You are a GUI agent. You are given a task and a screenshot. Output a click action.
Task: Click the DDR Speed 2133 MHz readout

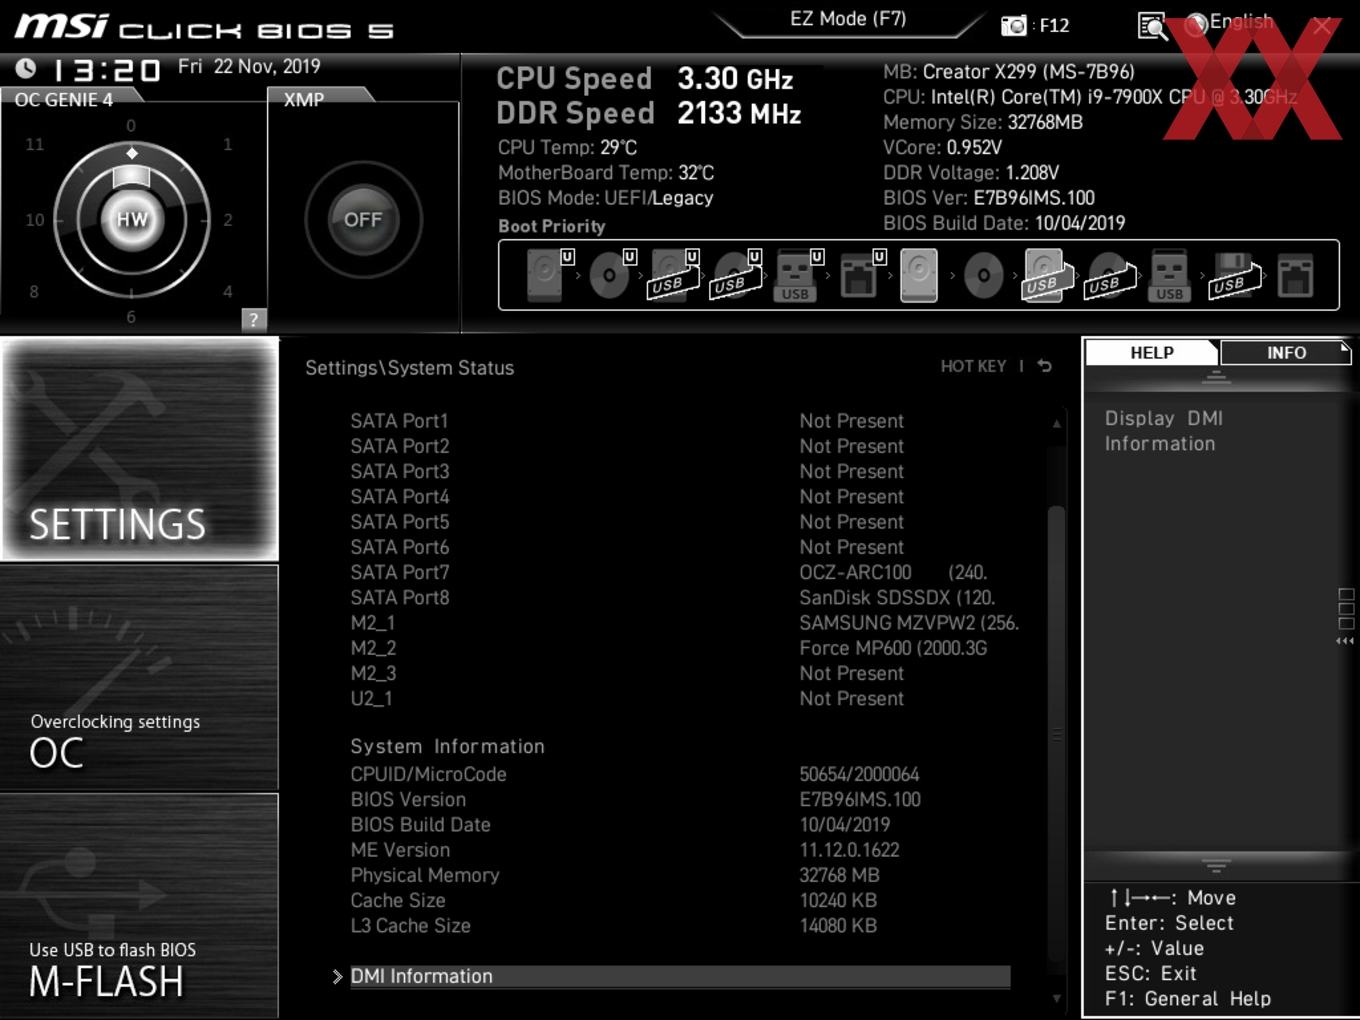pyautogui.click(x=649, y=113)
